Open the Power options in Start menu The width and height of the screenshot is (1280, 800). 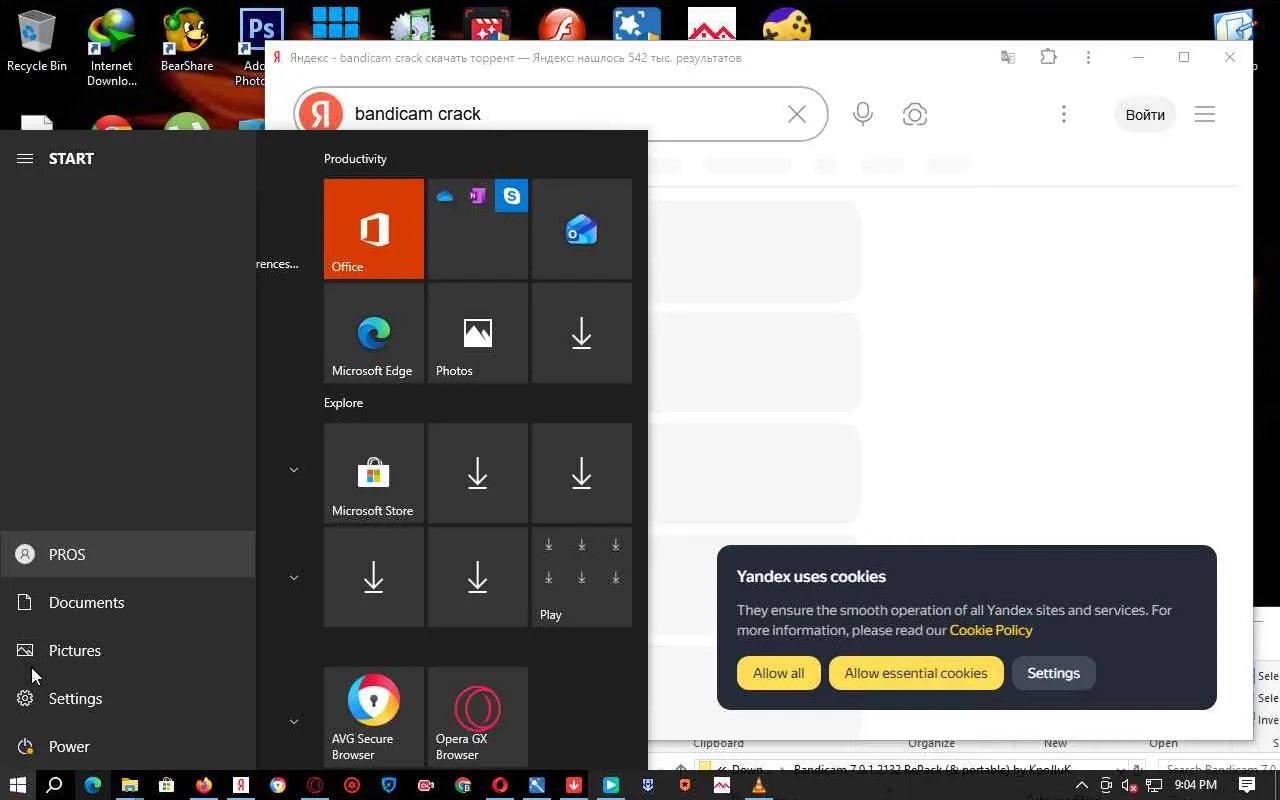pos(128,746)
